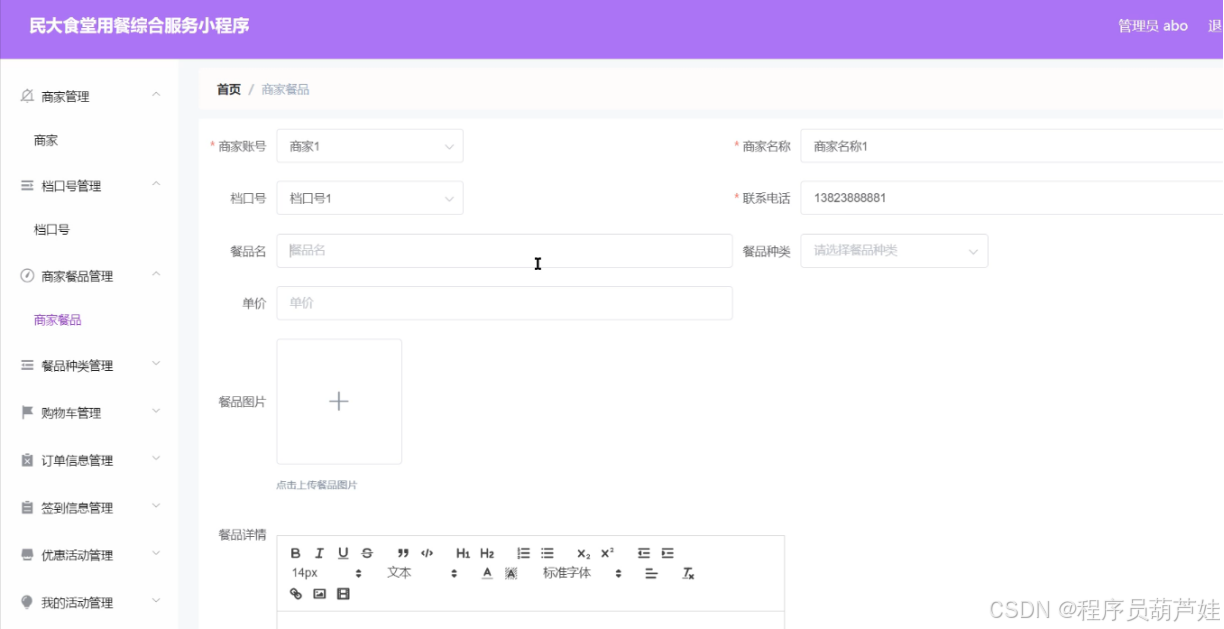Insert a video in editor

344,594
